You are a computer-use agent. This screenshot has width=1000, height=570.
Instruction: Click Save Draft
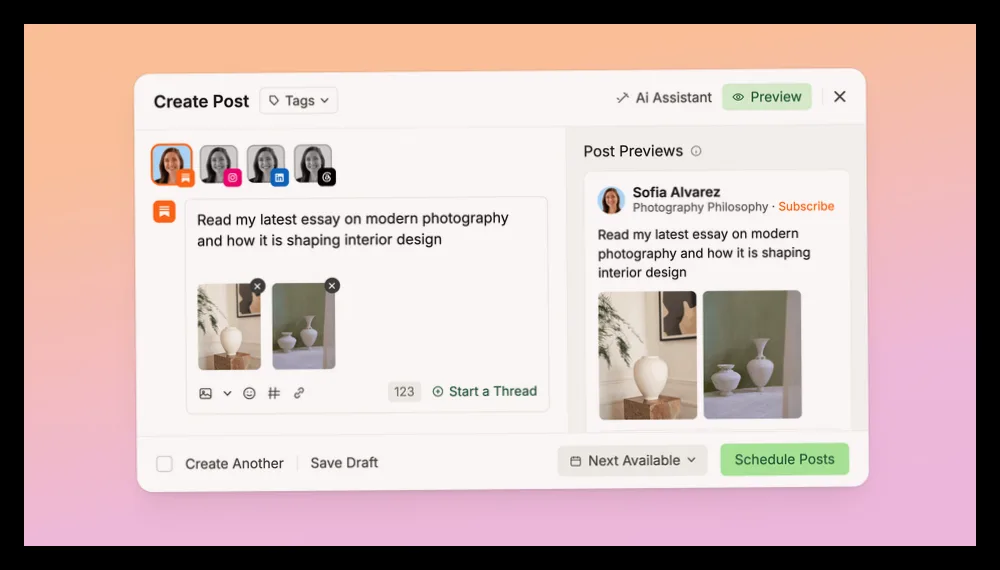click(344, 463)
